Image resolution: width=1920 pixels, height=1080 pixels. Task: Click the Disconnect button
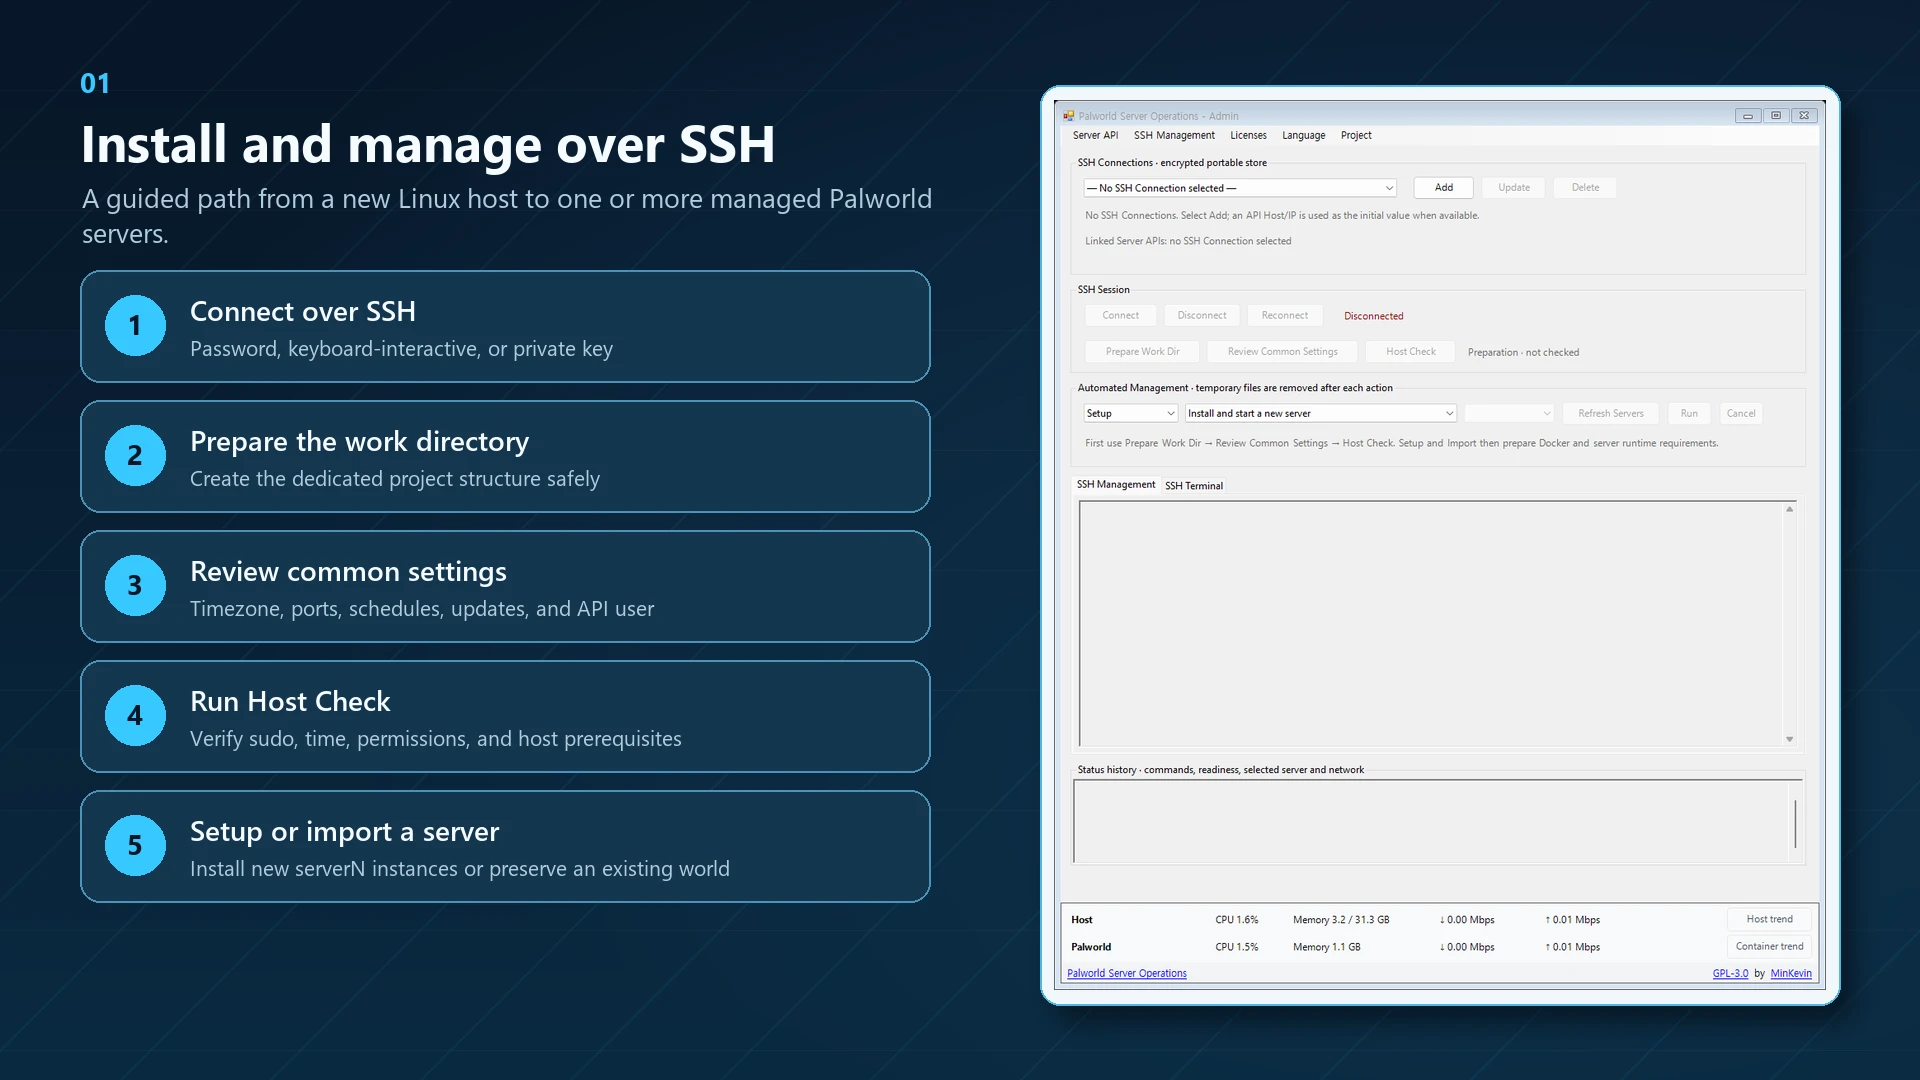(1202, 316)
